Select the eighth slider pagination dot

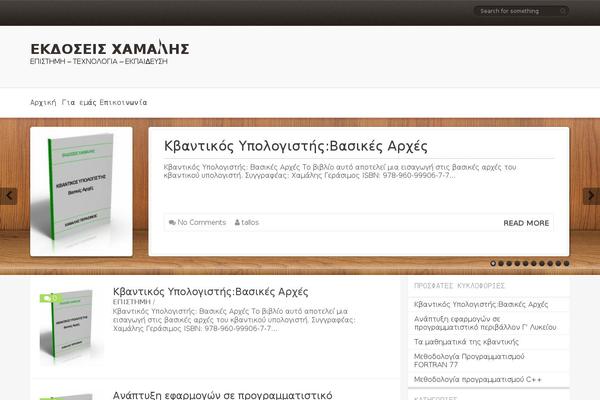(550, 263)
